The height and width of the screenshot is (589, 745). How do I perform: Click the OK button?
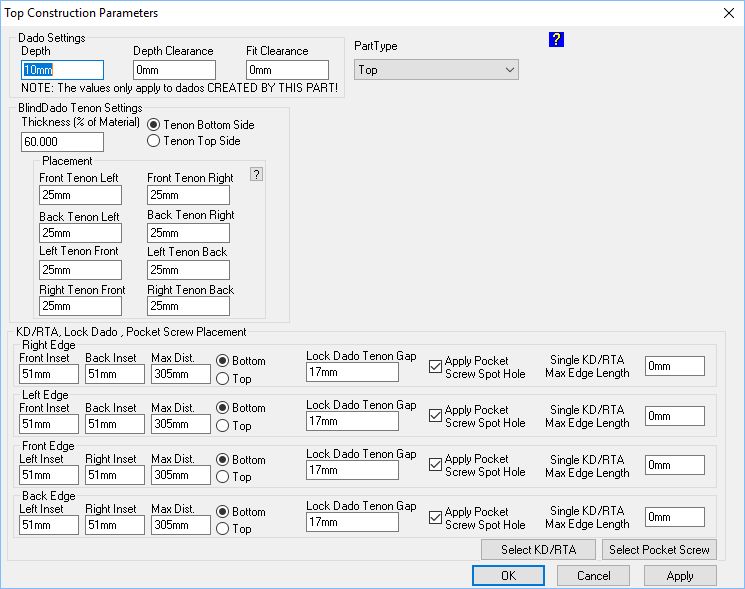tap(508, 575)
